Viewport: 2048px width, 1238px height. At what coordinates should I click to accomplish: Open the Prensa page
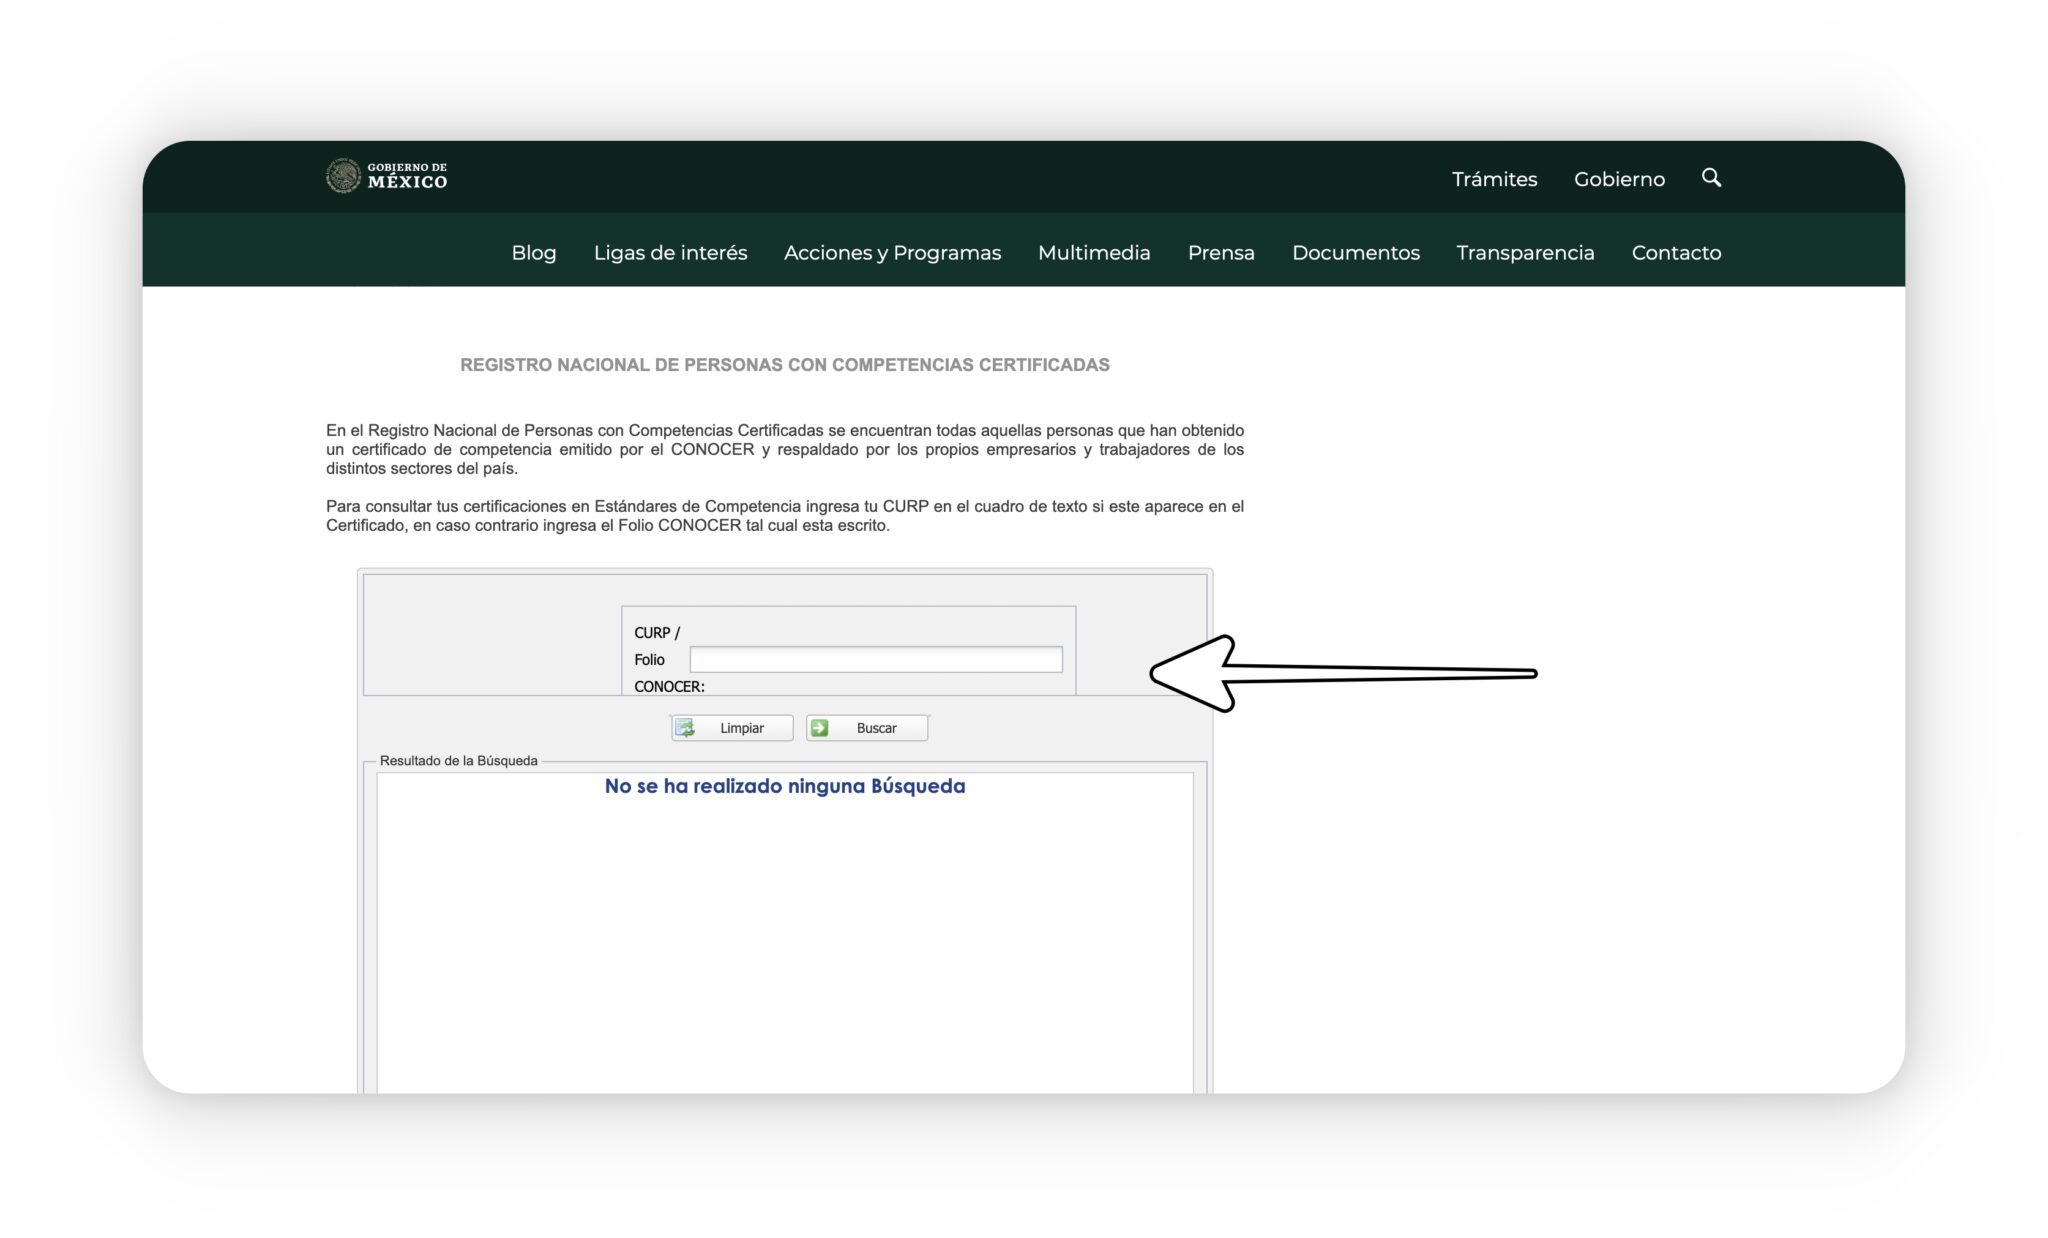point(1221,253)
